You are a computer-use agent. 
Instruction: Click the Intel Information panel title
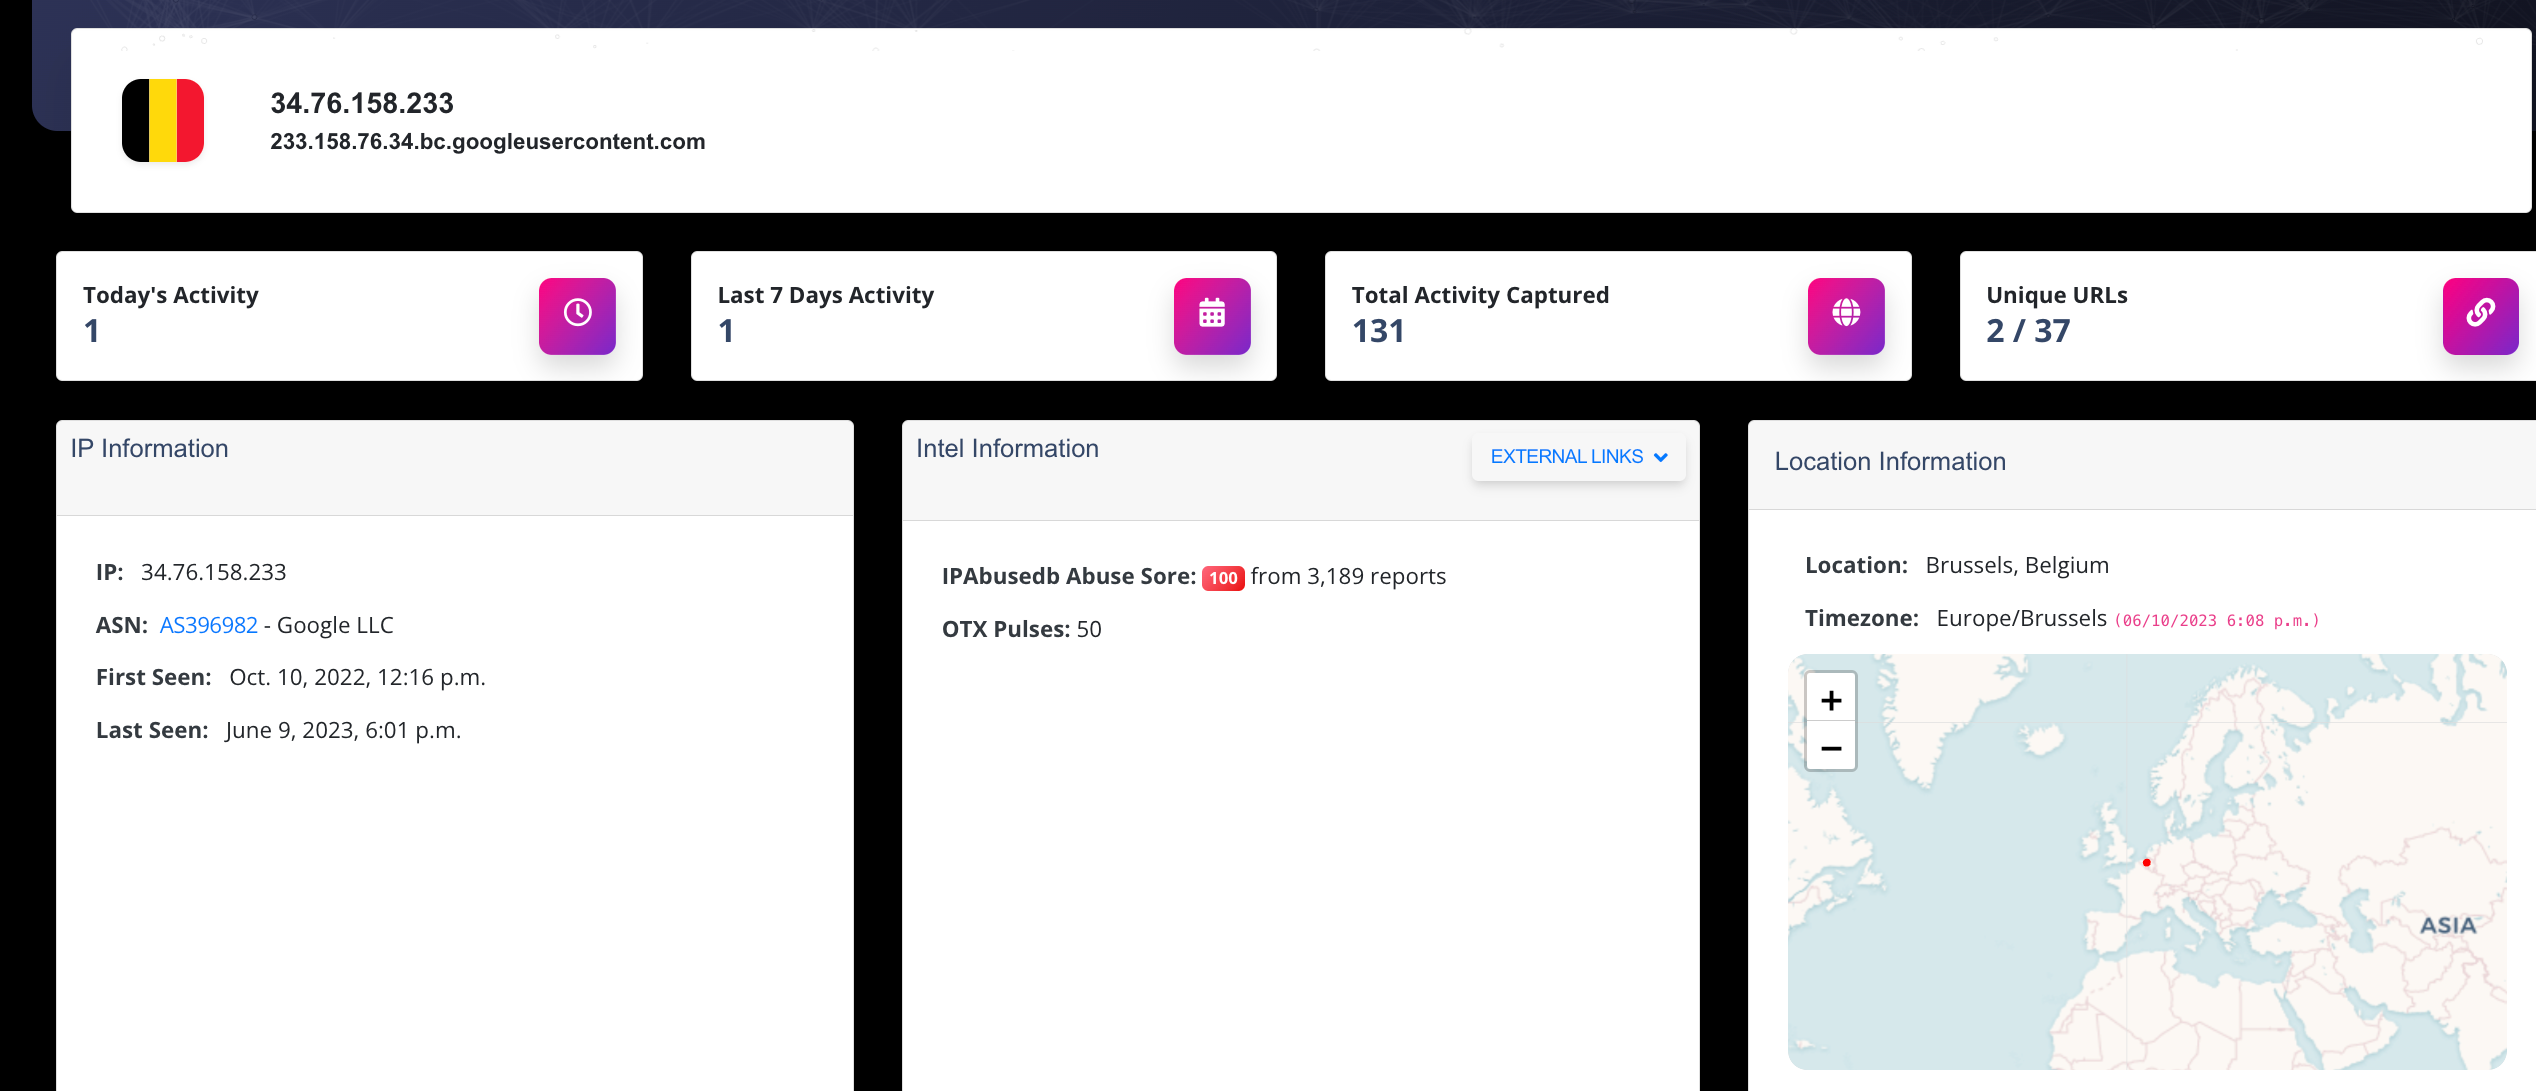click(1007, 449)
